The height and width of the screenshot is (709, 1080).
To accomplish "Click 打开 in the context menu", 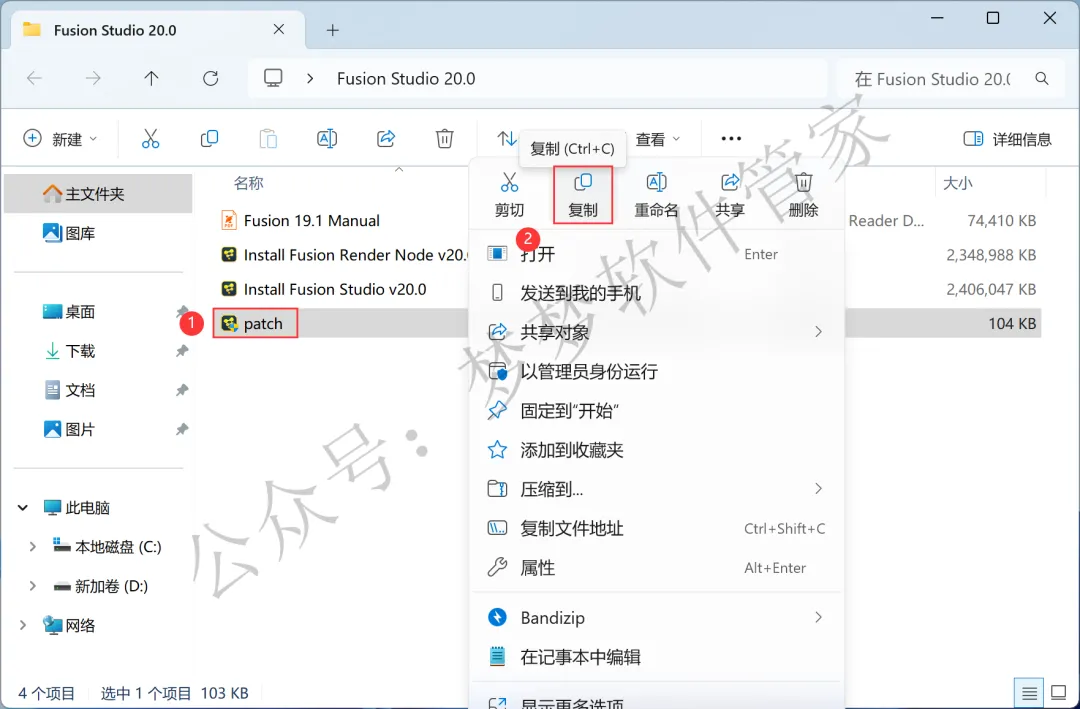I will (656, 254).
